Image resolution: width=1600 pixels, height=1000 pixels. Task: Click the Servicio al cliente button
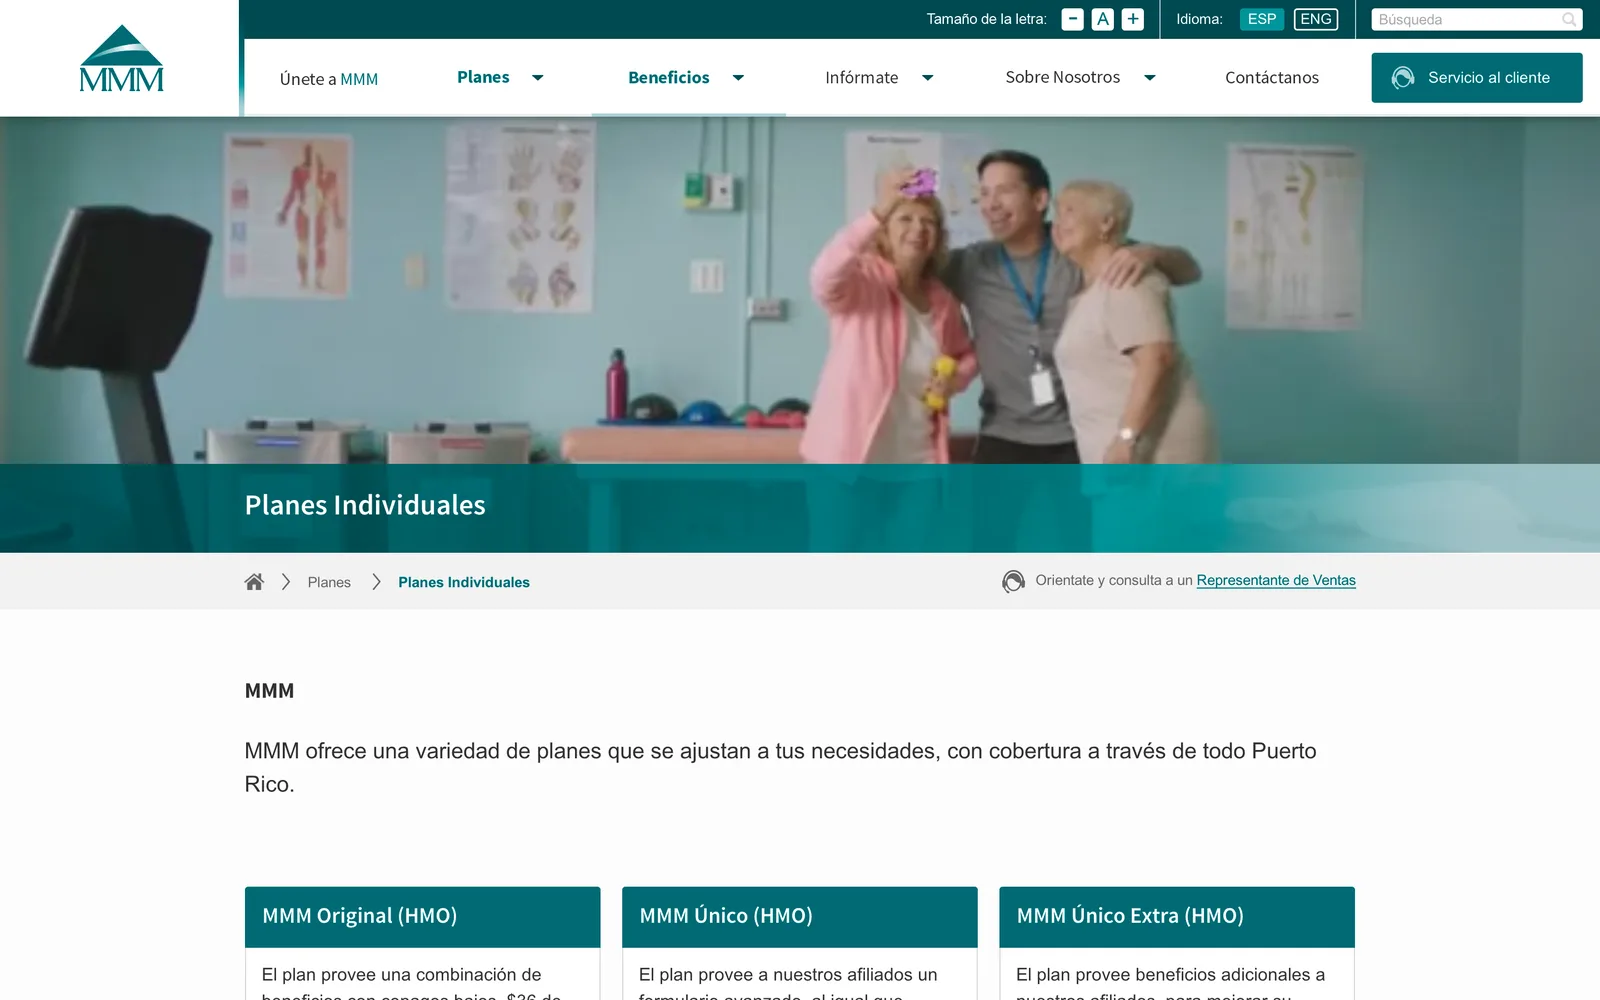point(1476,78)
